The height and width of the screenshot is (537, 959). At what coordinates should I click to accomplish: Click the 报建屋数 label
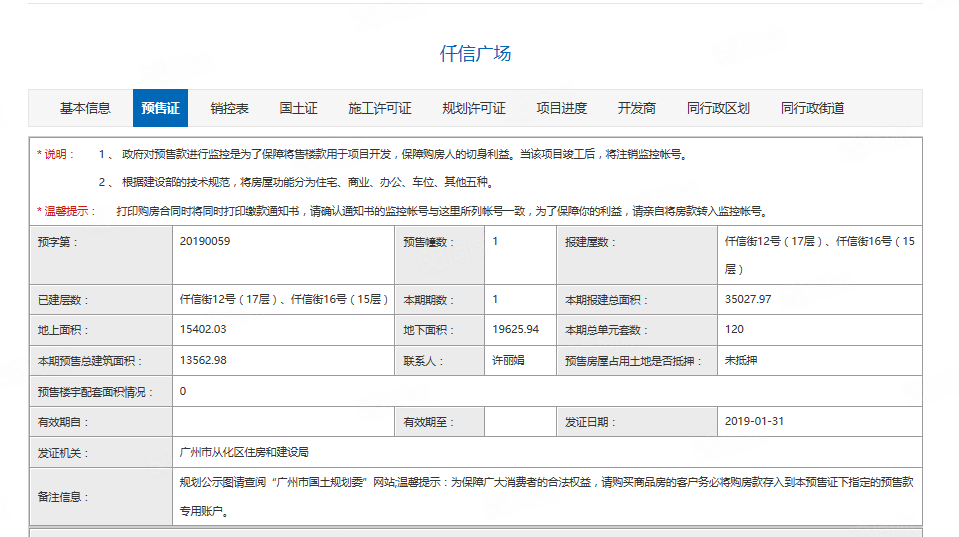pos(590,242)
